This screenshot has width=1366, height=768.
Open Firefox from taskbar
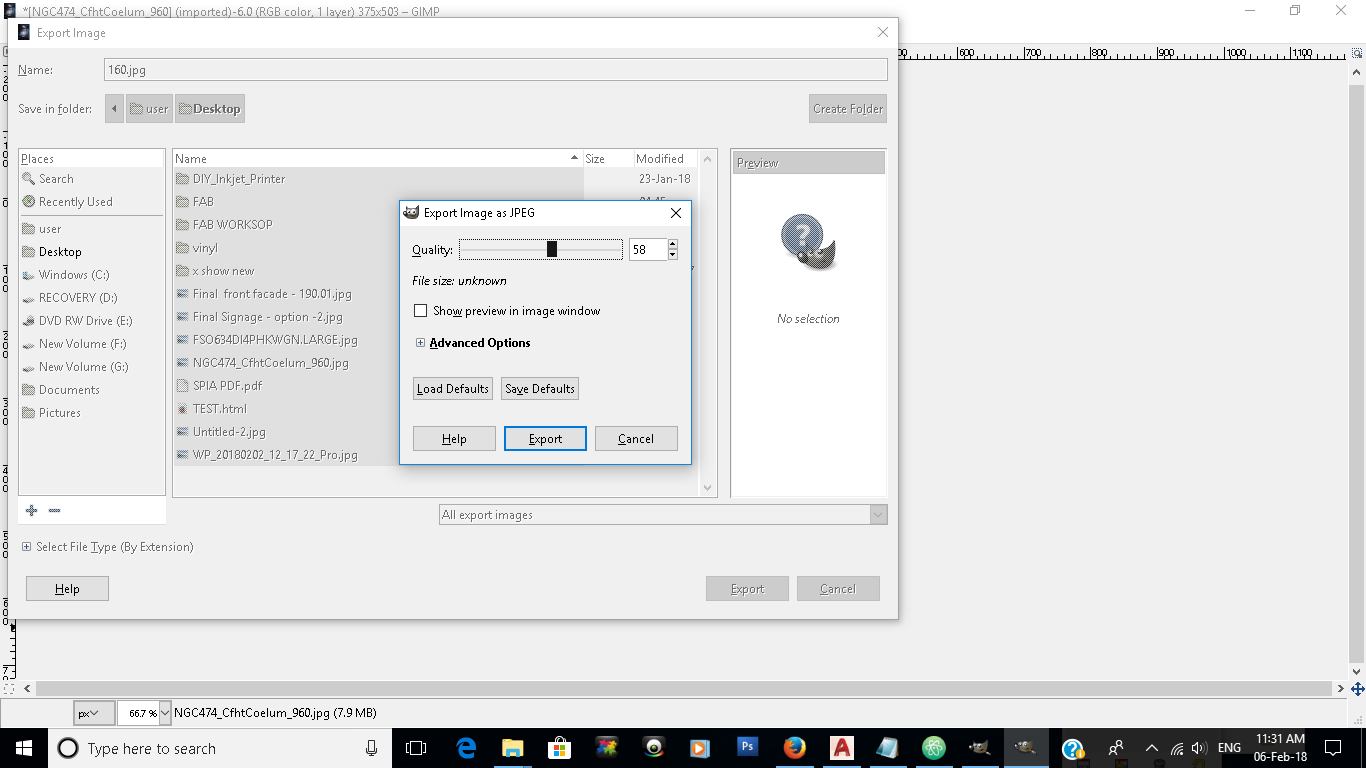pos(794,748)
